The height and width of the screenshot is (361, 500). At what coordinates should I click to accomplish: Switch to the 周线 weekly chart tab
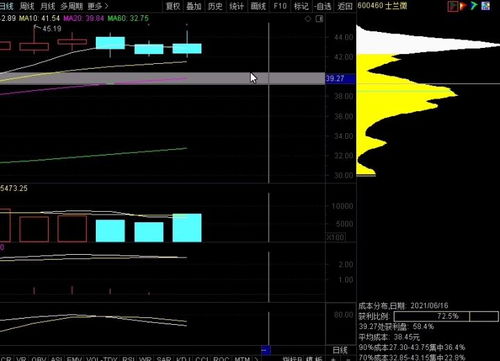(27, 6)
